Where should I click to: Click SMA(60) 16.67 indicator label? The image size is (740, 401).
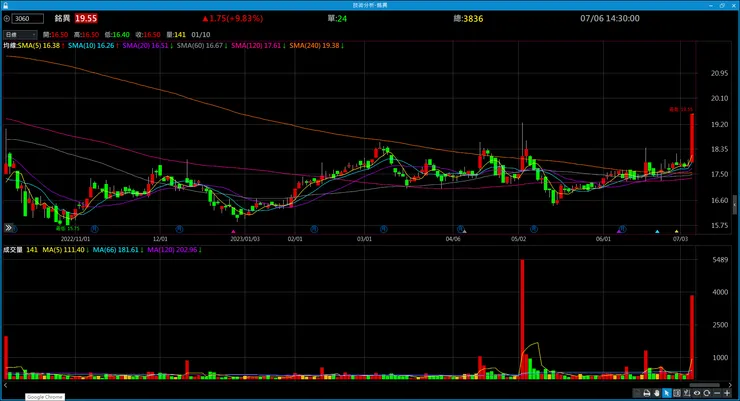pos(202,46)
